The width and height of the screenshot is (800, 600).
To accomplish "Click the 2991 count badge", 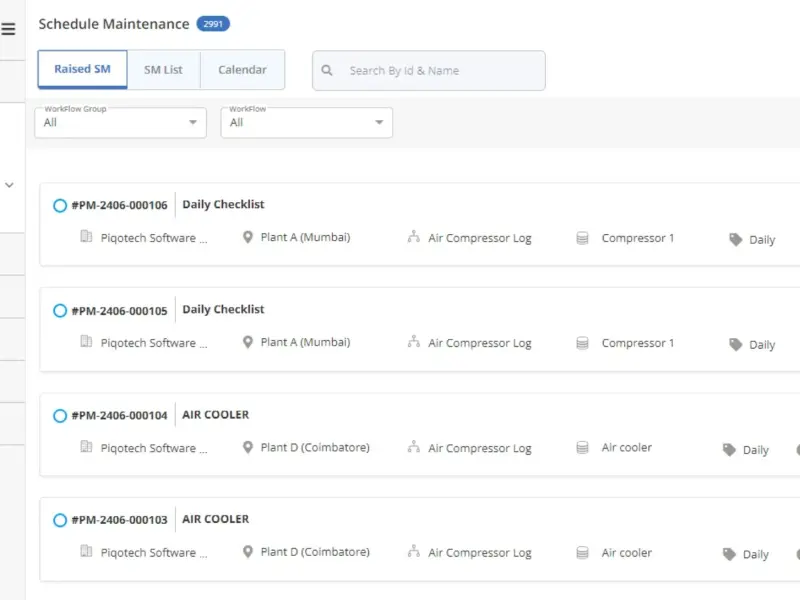I will pos(213,24).
